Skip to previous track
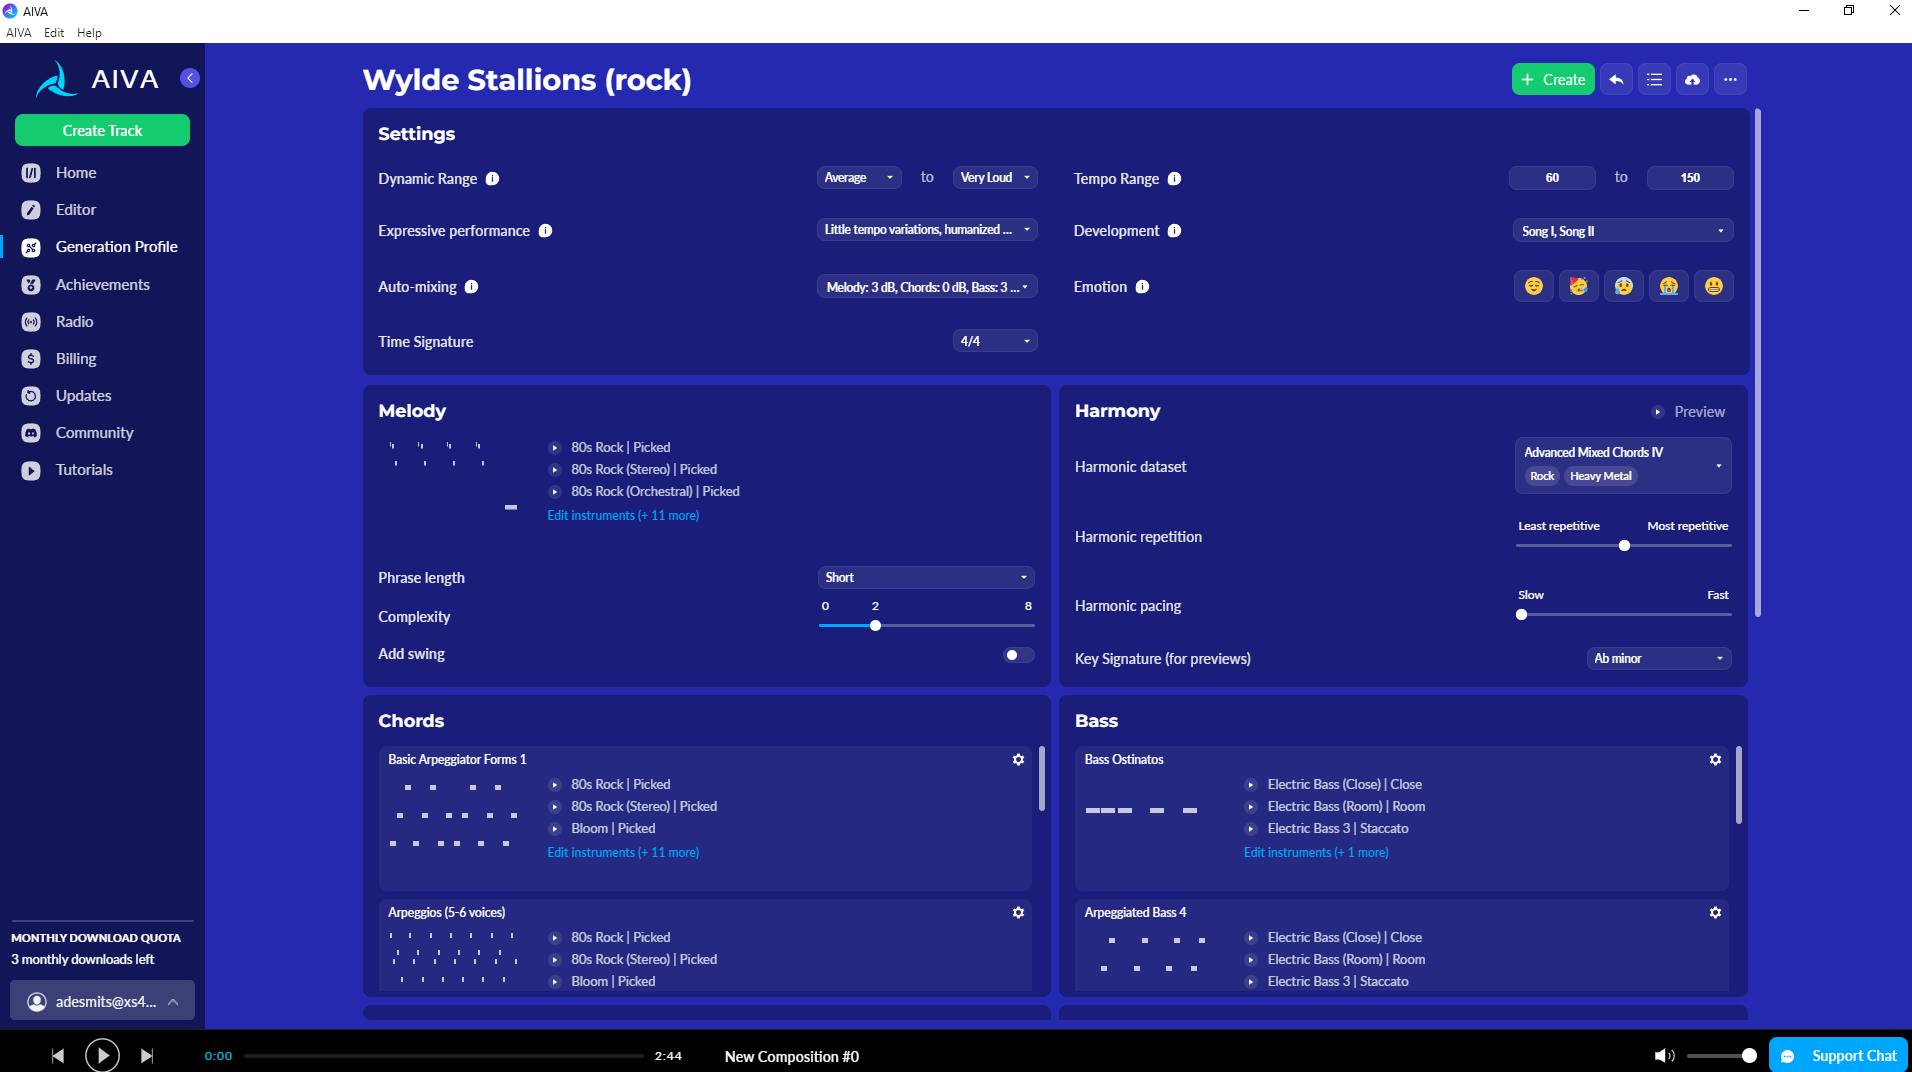This screenshot has width=1912, height=1072. 58,1056
